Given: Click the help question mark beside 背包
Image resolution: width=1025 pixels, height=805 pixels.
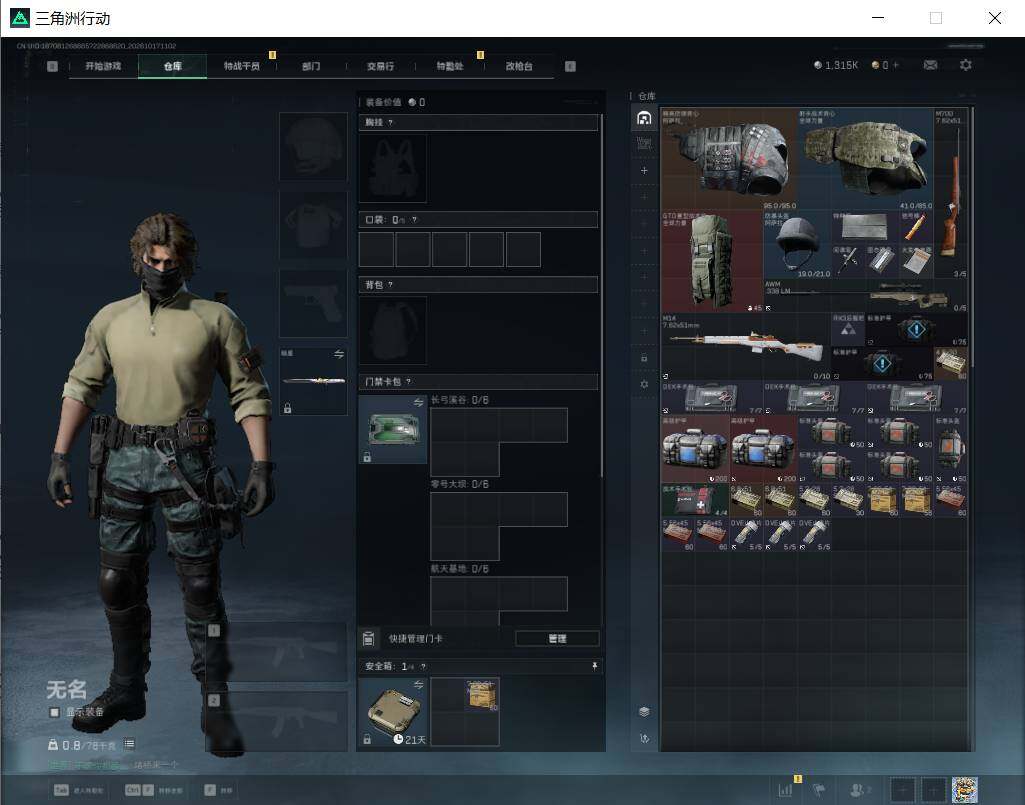Looking at the screenshot, I should 390,284.
